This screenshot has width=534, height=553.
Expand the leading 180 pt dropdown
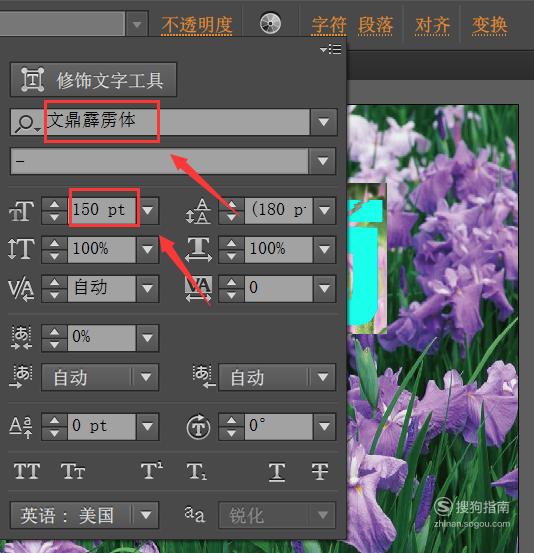[324, 211]
